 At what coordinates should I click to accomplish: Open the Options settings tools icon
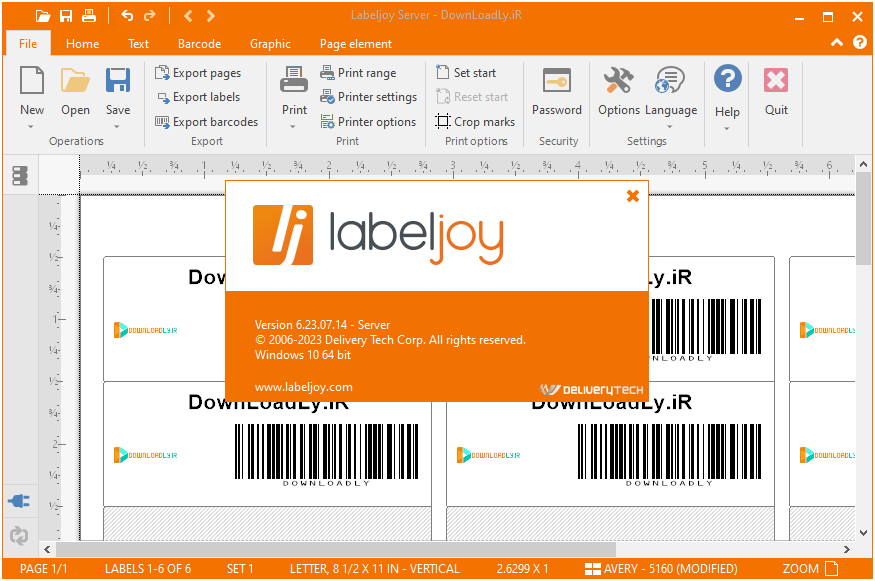tap(618, 80)
